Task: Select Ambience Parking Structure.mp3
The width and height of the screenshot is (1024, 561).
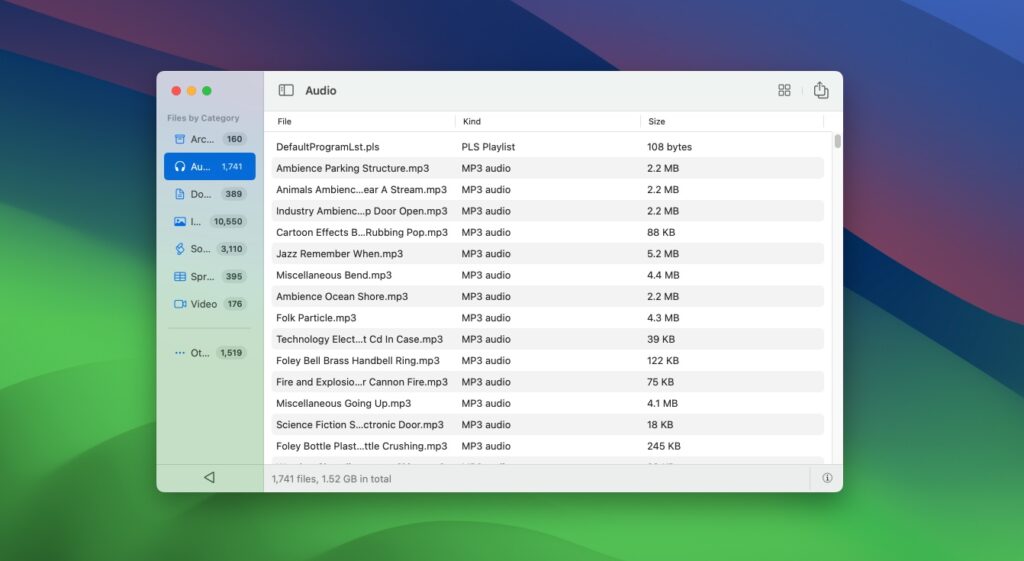Action: click(352, 168)
